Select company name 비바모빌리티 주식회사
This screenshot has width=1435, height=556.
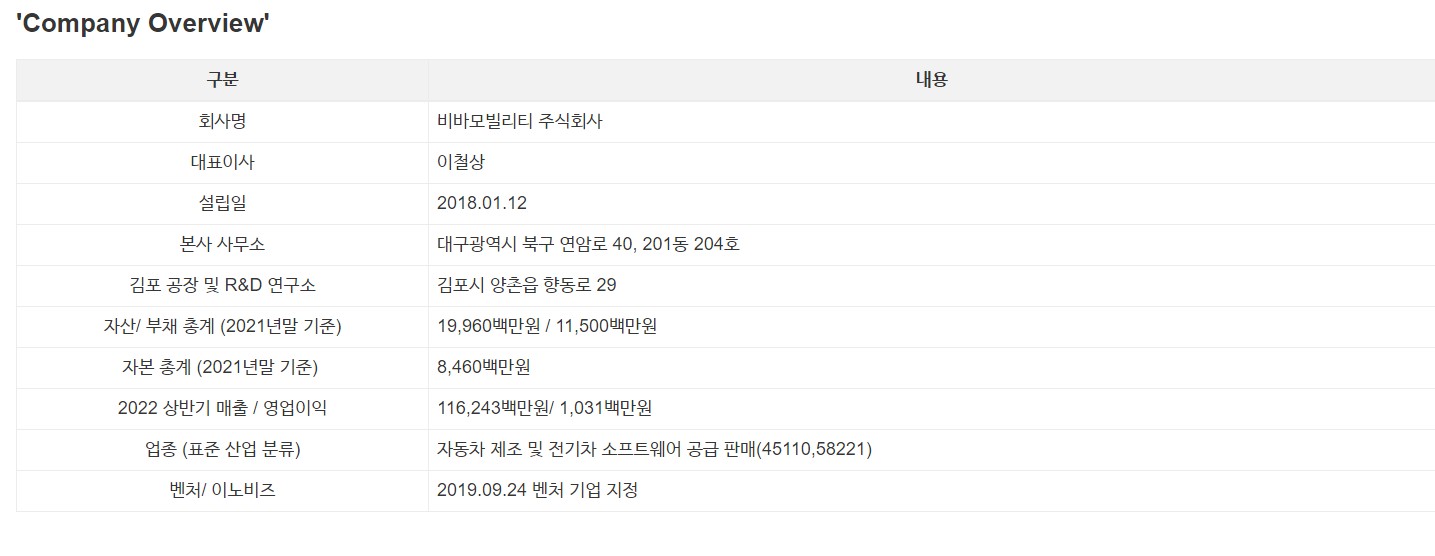(520, 121)
